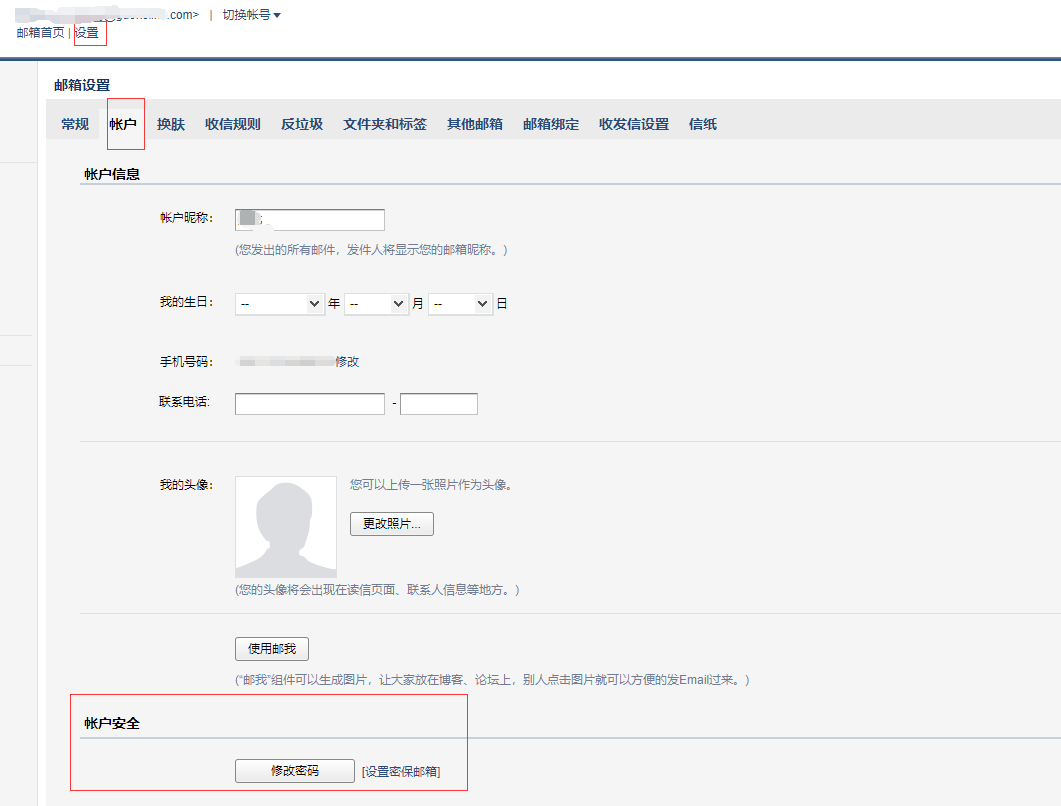Switch to the 信纸 tab
The width and height of the screenshot is (1061, 806).
click(703, 124)
